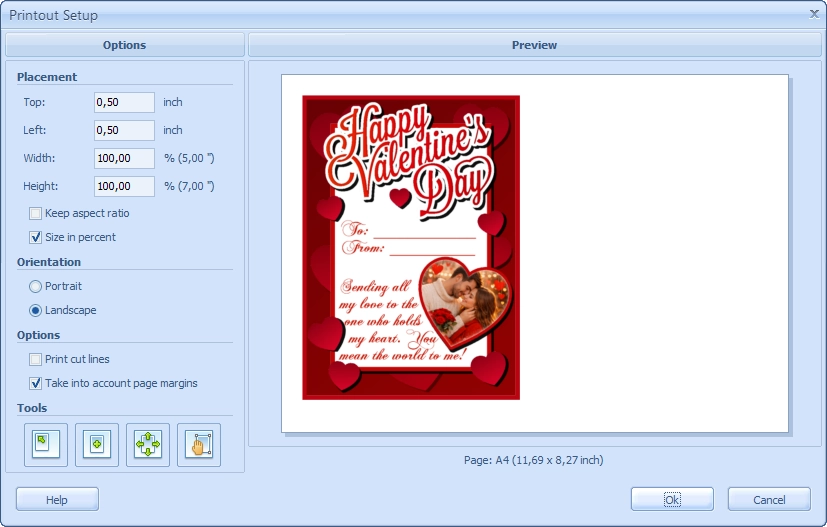Viewport: 827px width, 527px height.
Task: Toggle Take into account page margins
Action: (x=36, y=383)
